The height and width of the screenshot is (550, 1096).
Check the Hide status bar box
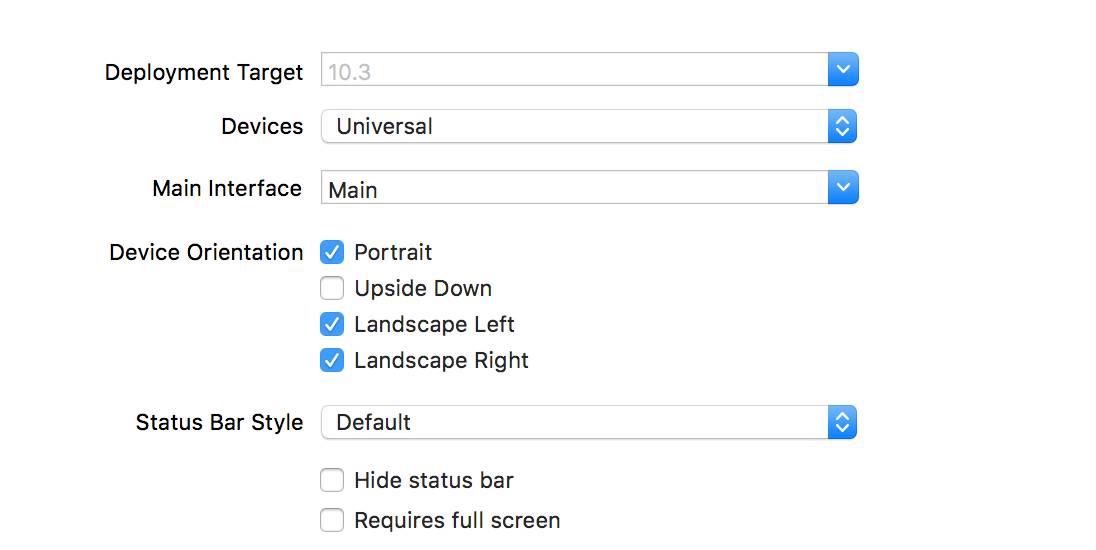(x=332, y=481)
